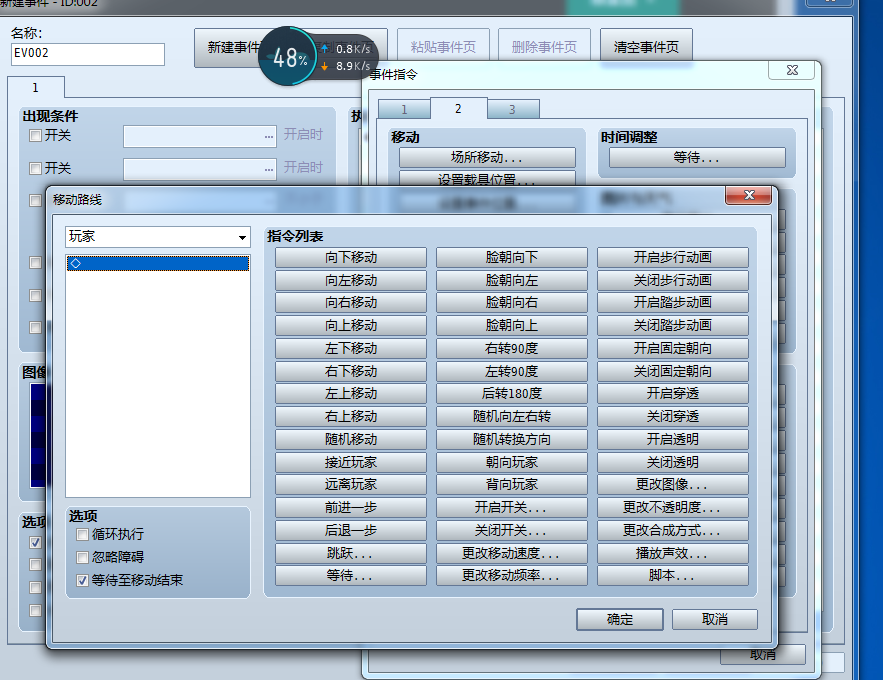Select the 脸朝向下 command
The height and width of the screenshot is (680, 883).
[512, 258]
